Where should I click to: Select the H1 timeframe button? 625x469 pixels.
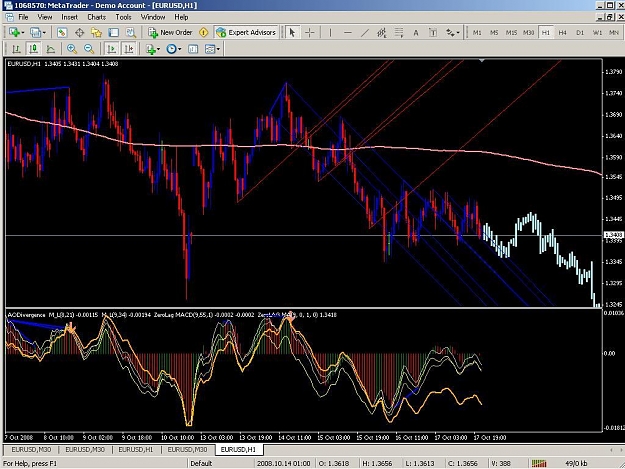(546, 33)
